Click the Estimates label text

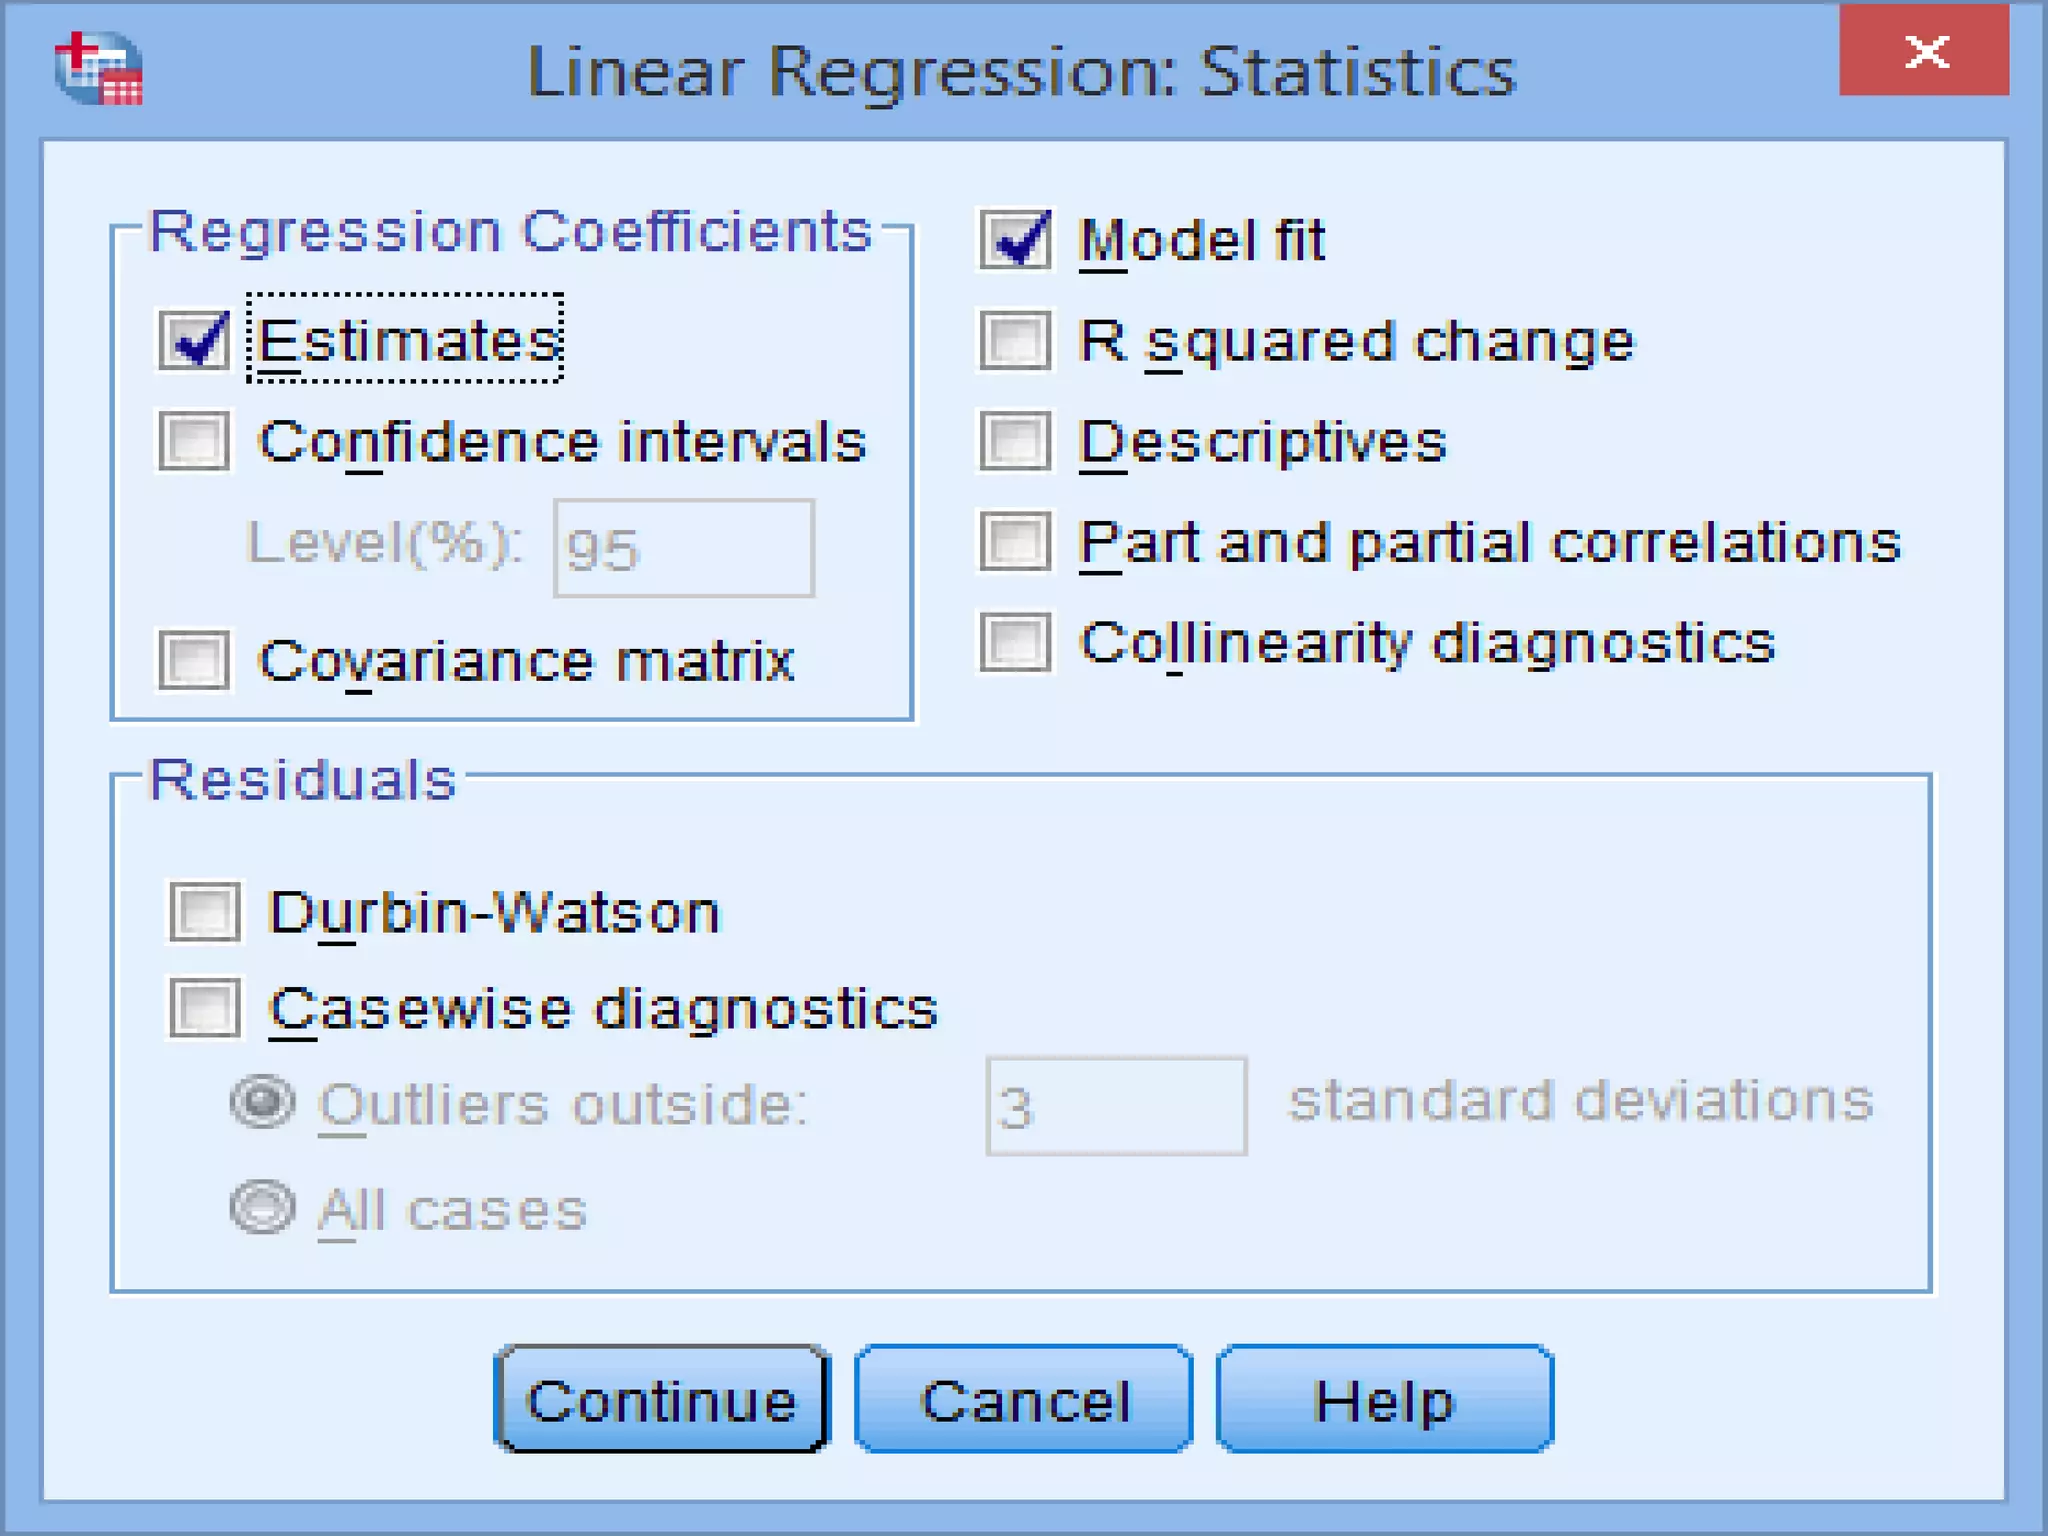(x=408, y=340)
